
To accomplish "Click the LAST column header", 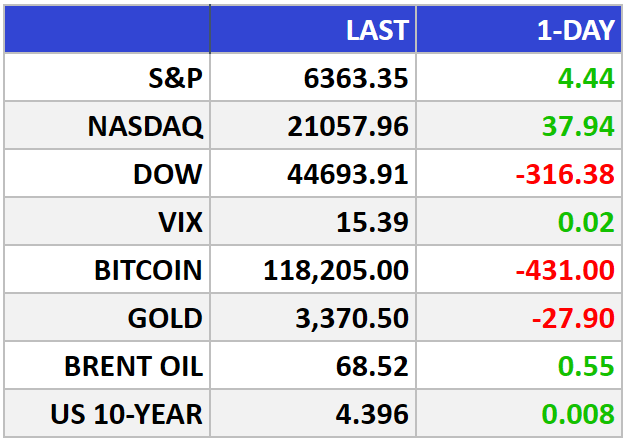I will pyautogui.click(x=377, y=30).
